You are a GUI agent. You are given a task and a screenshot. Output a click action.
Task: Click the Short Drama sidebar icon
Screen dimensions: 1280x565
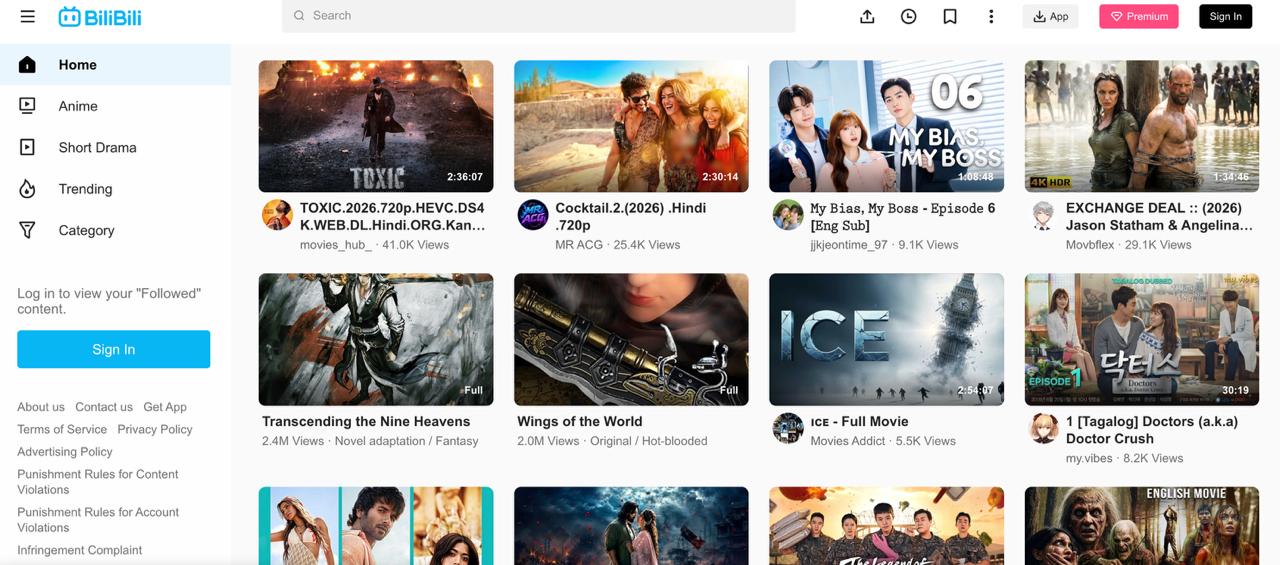(27, 147)
